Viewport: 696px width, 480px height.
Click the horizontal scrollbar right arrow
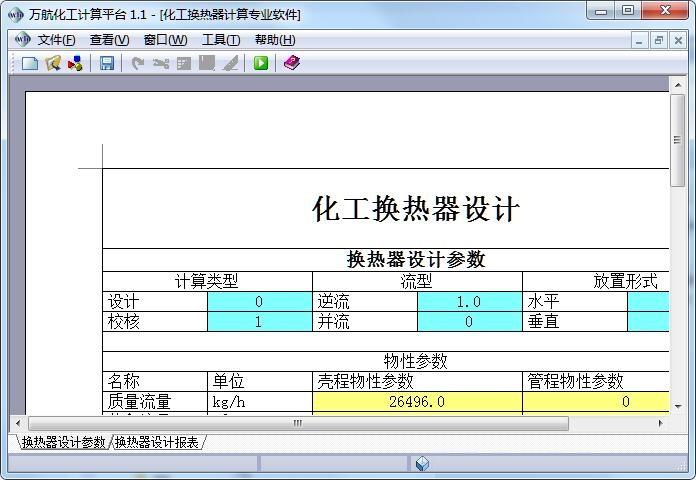[x=661, y=424]
